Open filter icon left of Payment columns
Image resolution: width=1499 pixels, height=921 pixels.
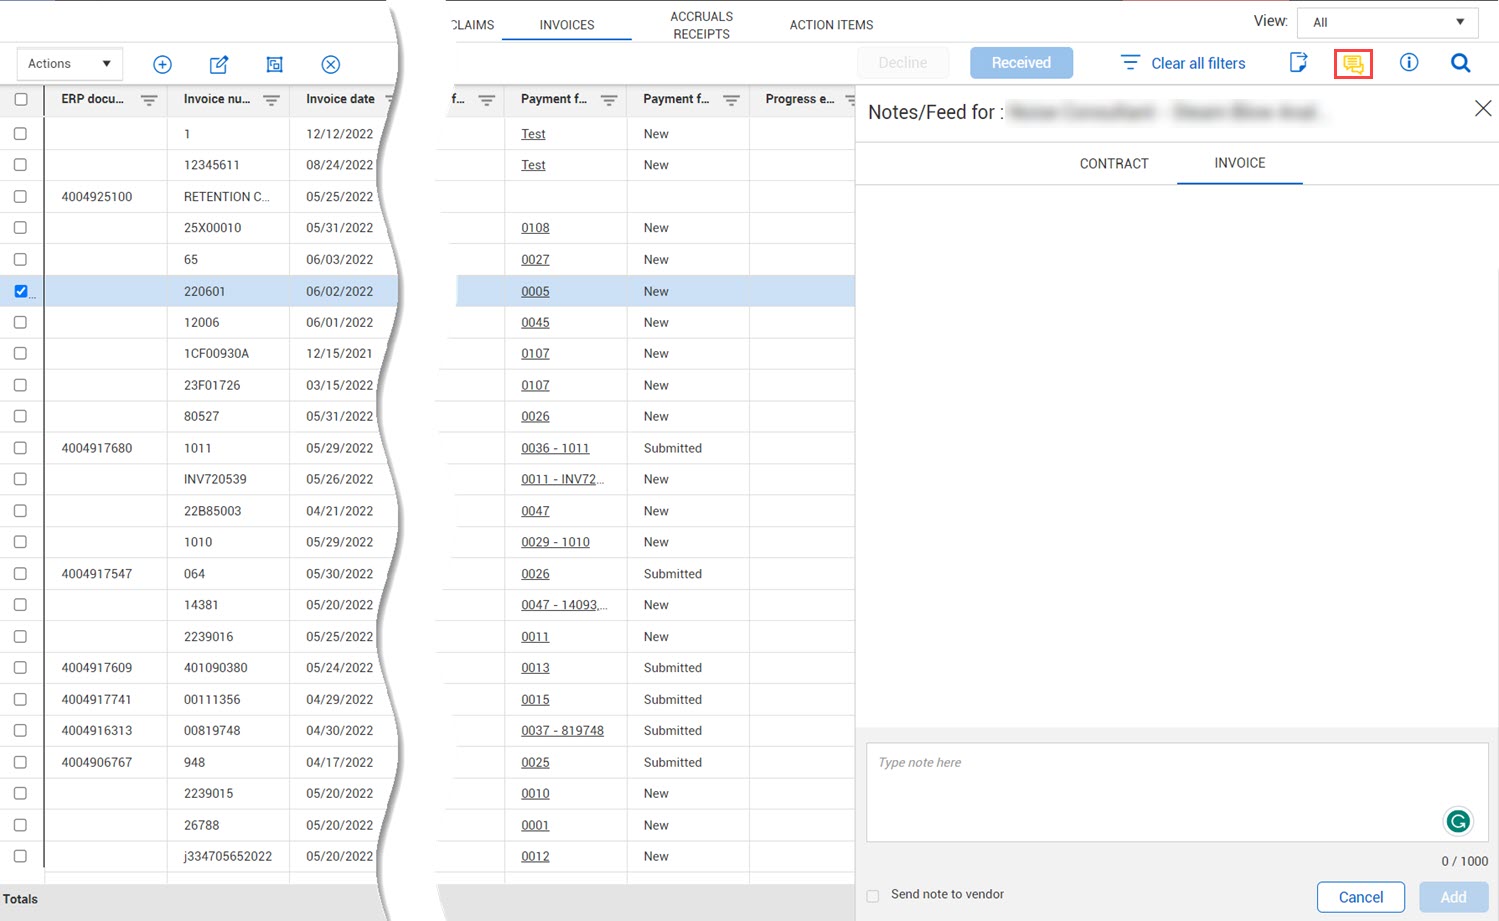(x=487, y=100)
